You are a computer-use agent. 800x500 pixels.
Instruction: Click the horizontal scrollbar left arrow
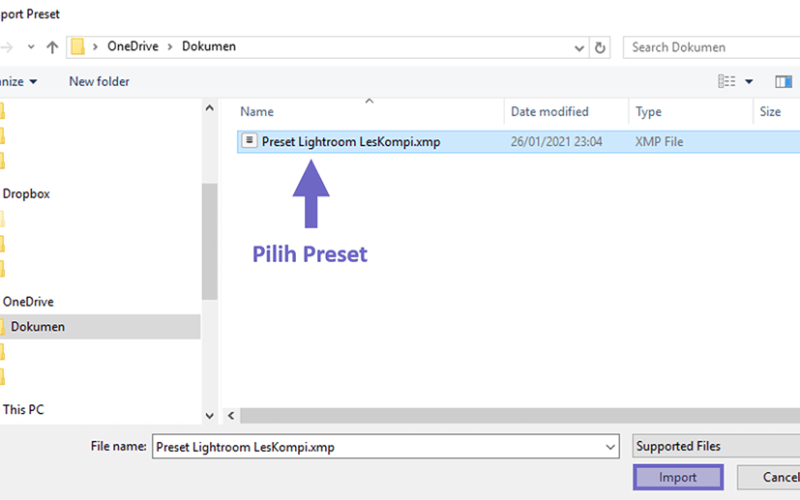pos(231,416)
